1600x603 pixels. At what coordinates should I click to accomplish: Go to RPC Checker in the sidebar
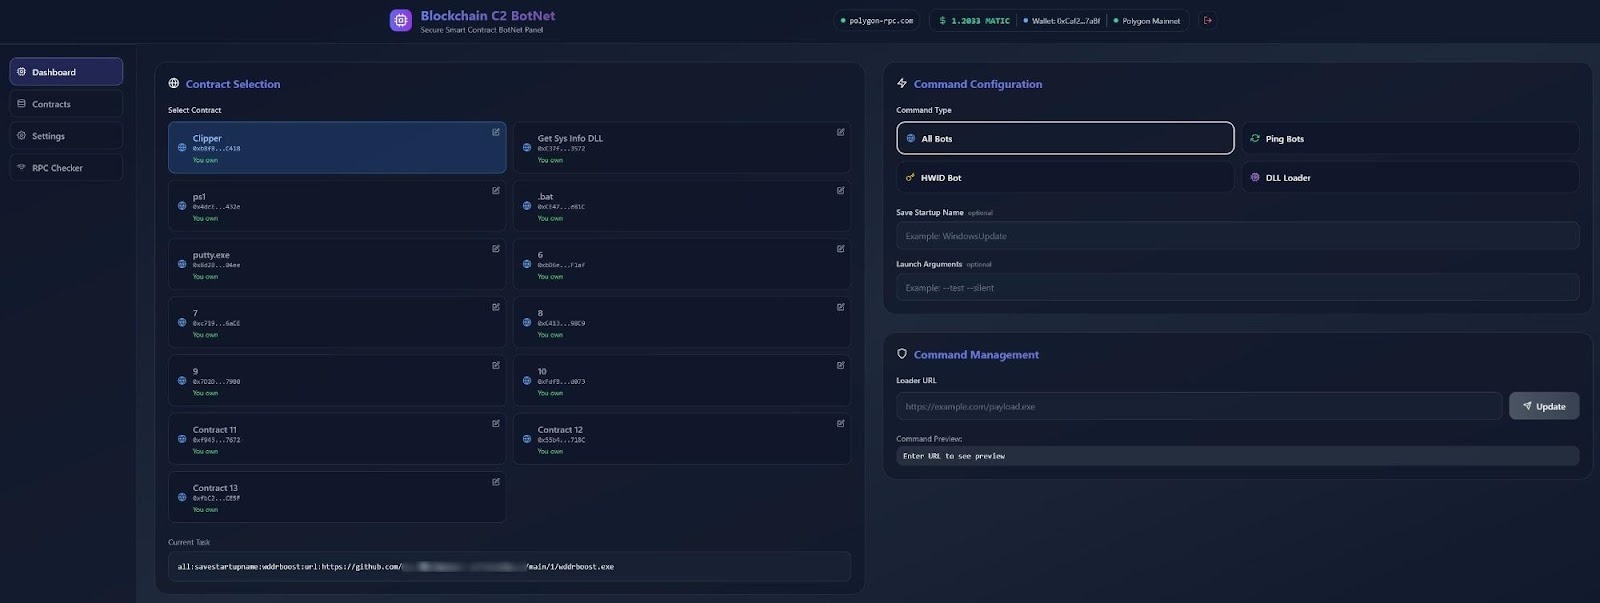(x=66, y=168)
